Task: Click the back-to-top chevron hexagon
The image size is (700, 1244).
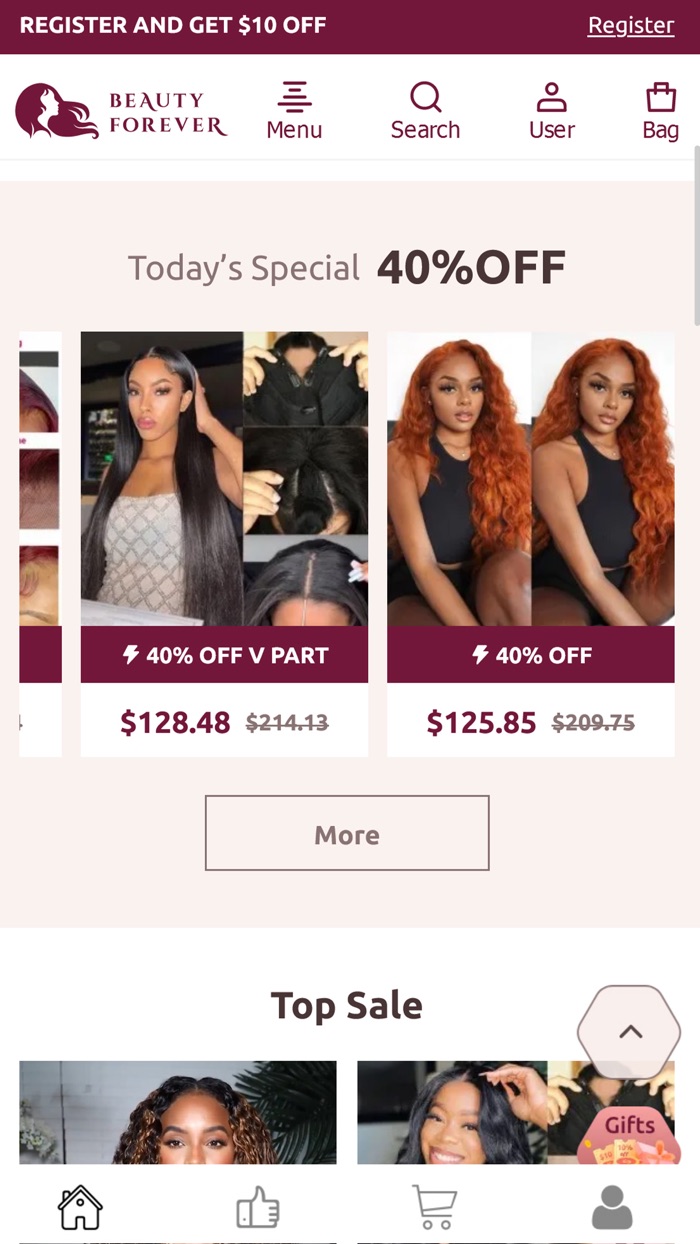Action: point(629,1032)
